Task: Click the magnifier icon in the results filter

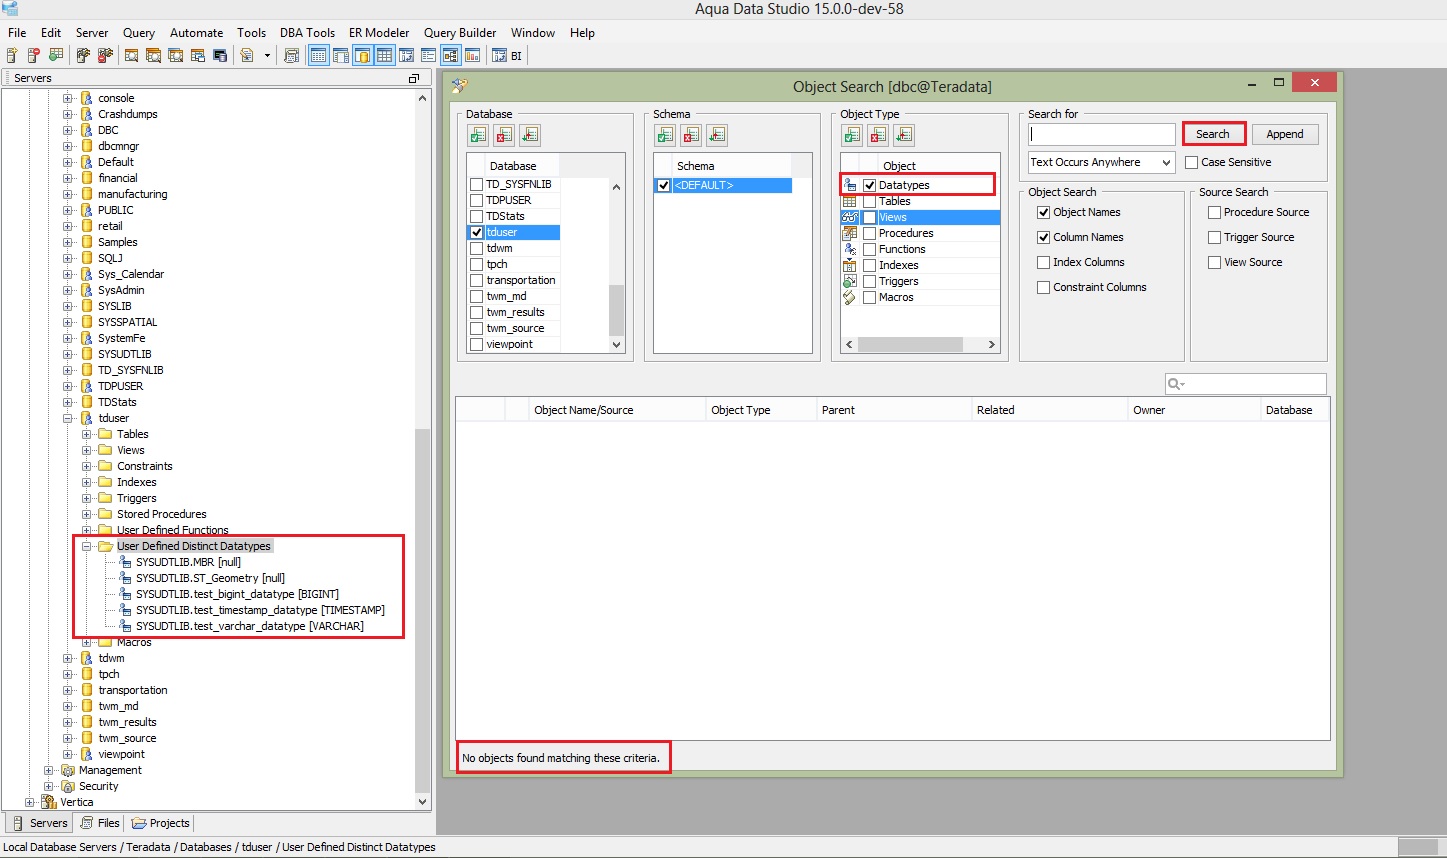Action: pyautogui.click(x=1176, y=384)
